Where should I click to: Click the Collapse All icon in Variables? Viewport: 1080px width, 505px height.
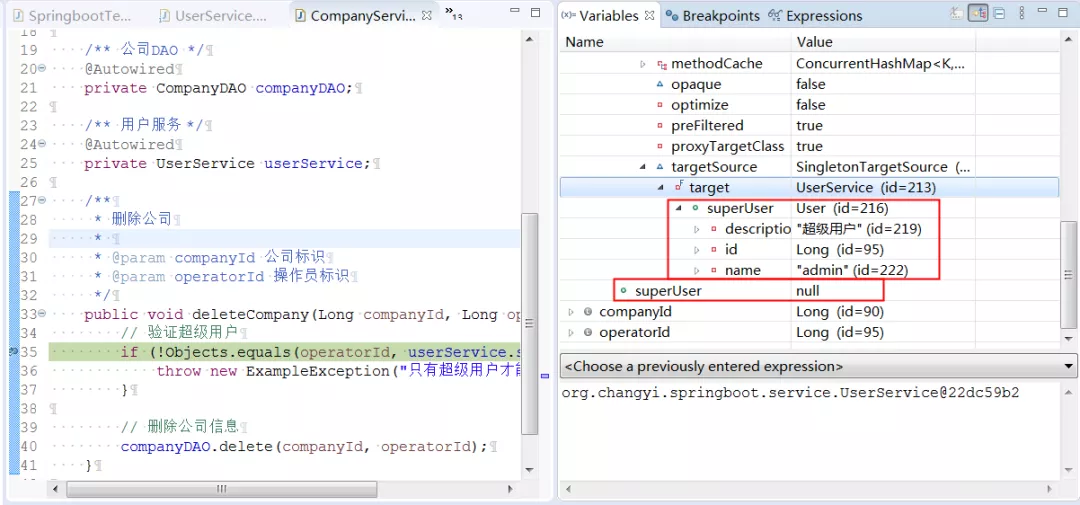(x=999, y=13)
